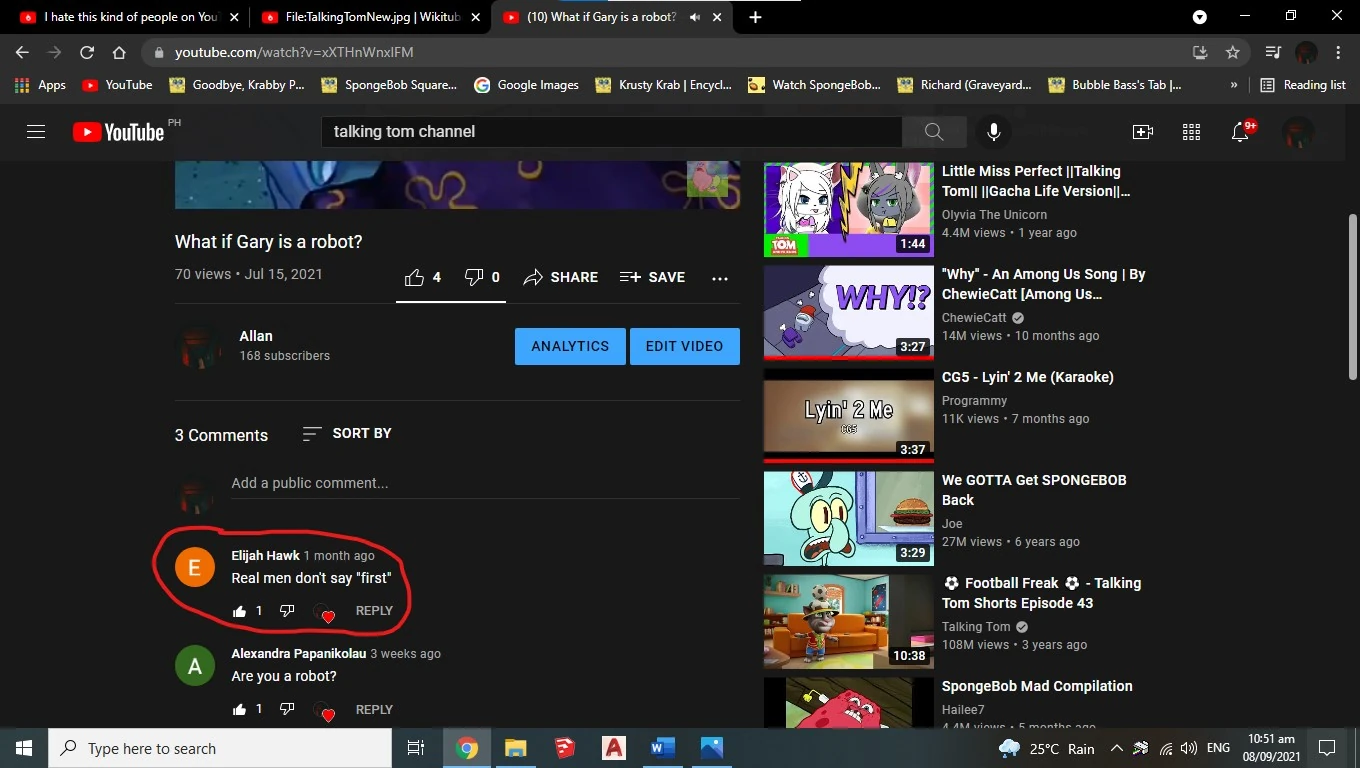
Task: Start a voice search with the microphone icon
Action: click(x=992, y=131)
